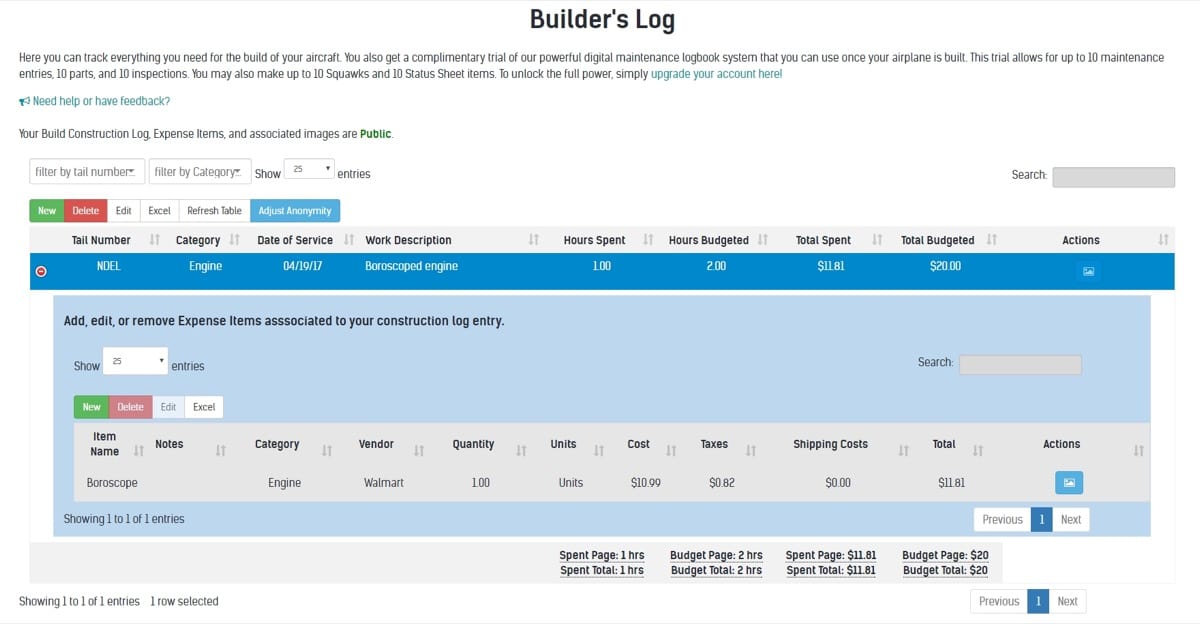Sort outer Actions column arrows

(x=1163, y=240)
